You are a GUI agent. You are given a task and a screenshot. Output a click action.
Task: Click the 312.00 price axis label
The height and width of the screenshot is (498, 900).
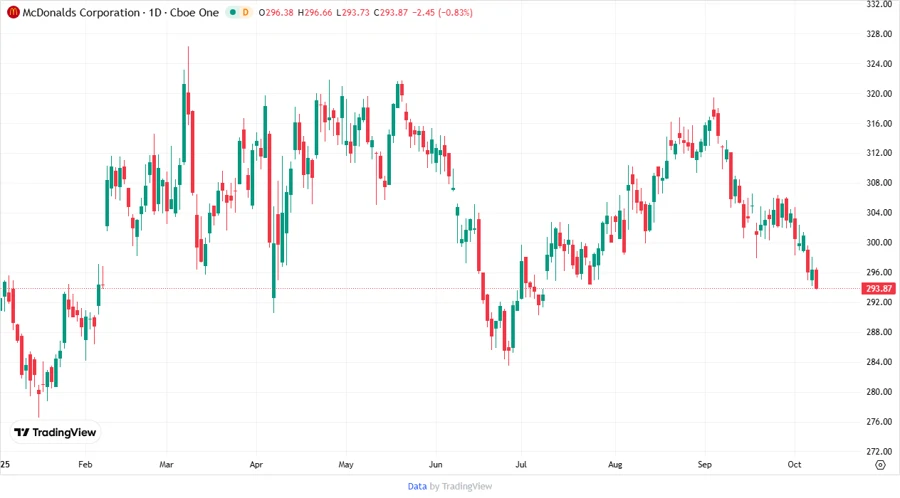[x=879, y=153]
